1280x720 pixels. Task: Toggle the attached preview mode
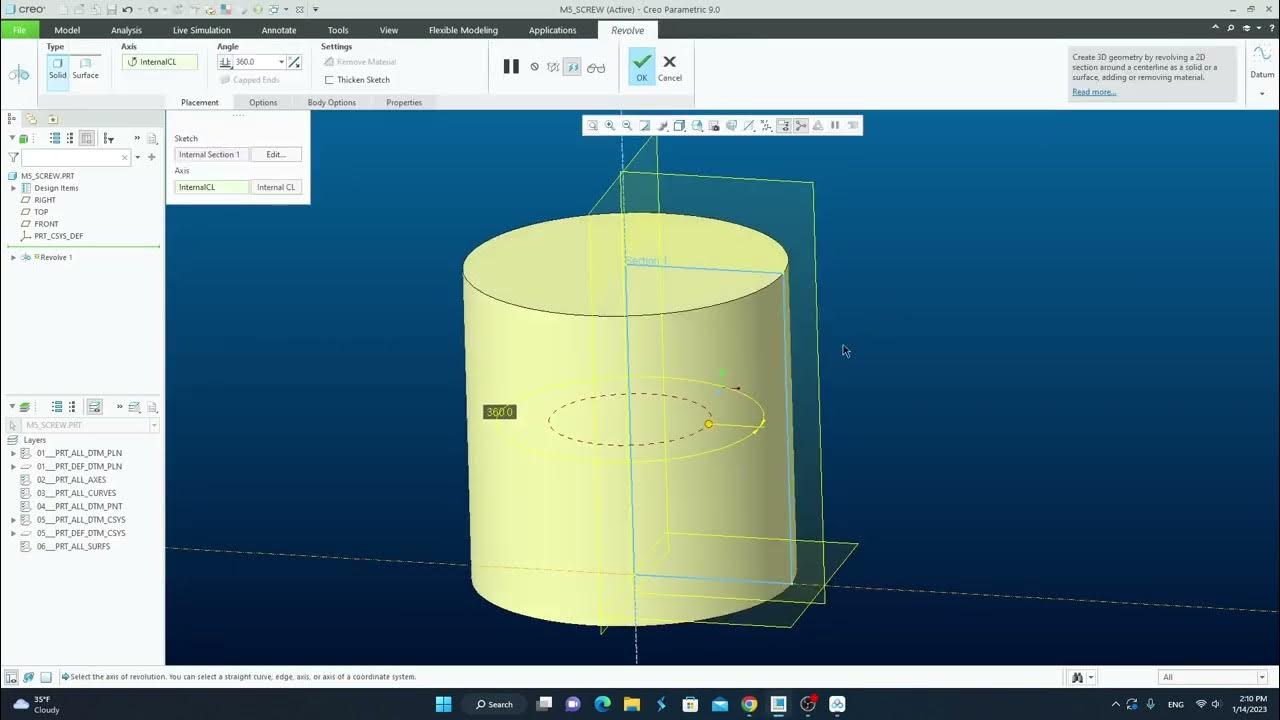[573, 67]
